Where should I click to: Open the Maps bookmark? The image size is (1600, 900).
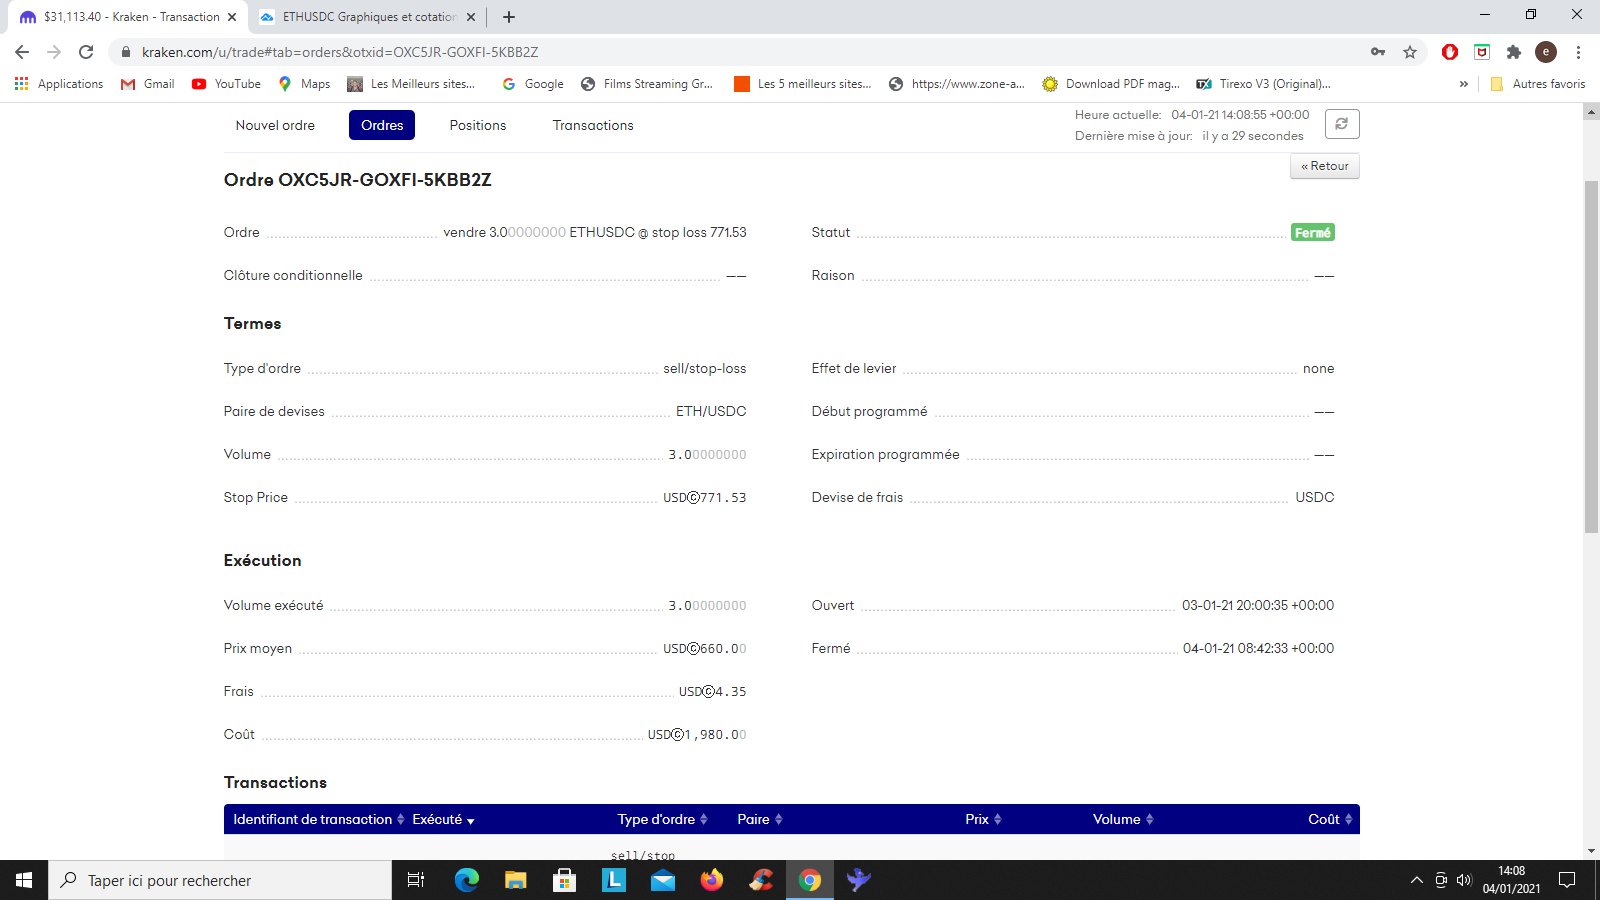tap(304, 84)
